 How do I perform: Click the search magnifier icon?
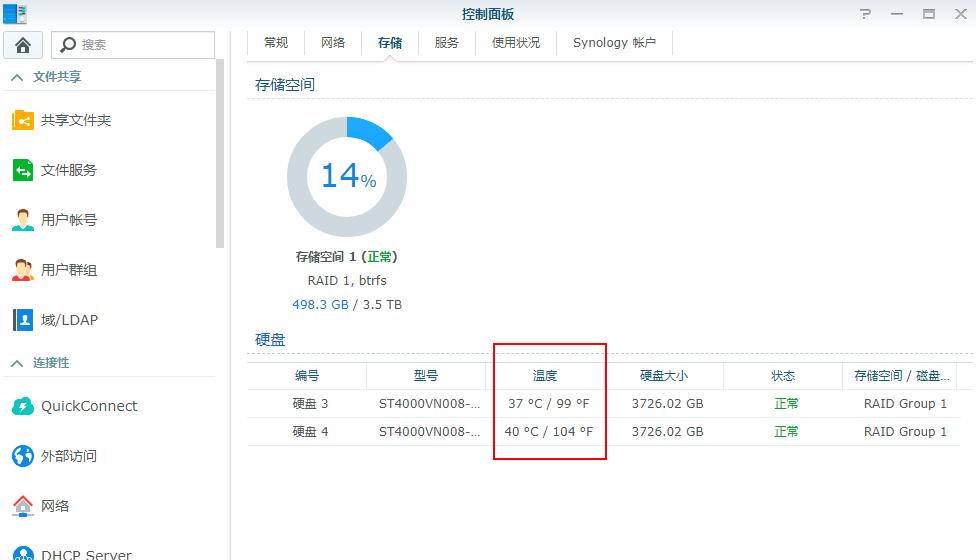[68, 45]
